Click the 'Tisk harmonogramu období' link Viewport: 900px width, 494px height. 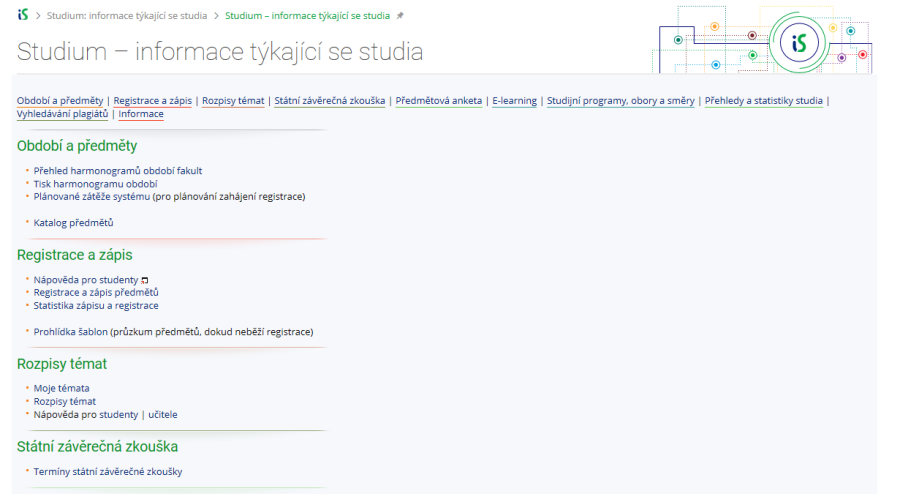coord(95,184)
